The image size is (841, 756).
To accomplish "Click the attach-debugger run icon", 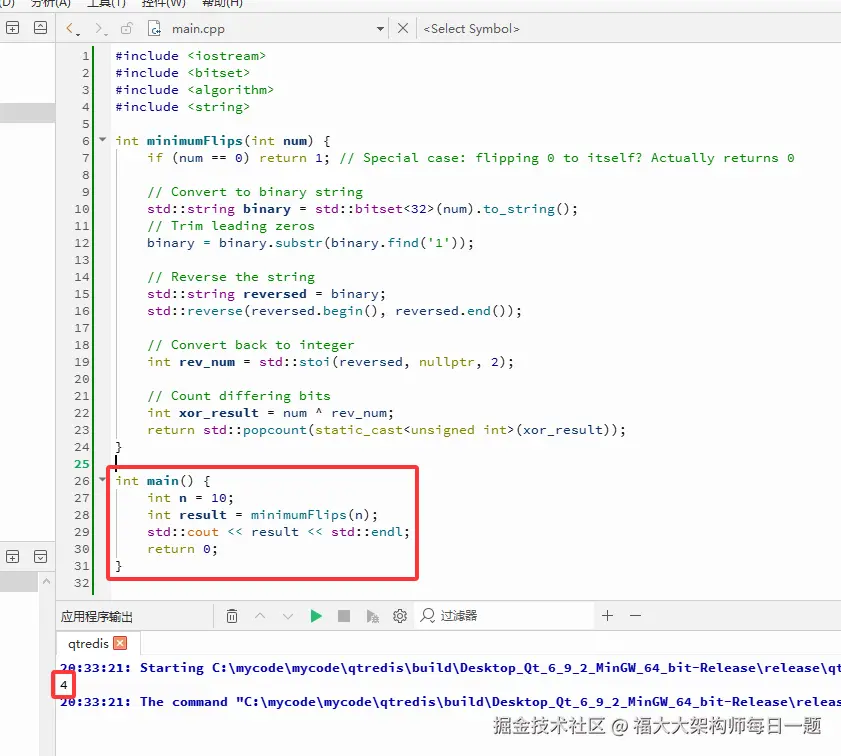I will click(x=372, y=616).
